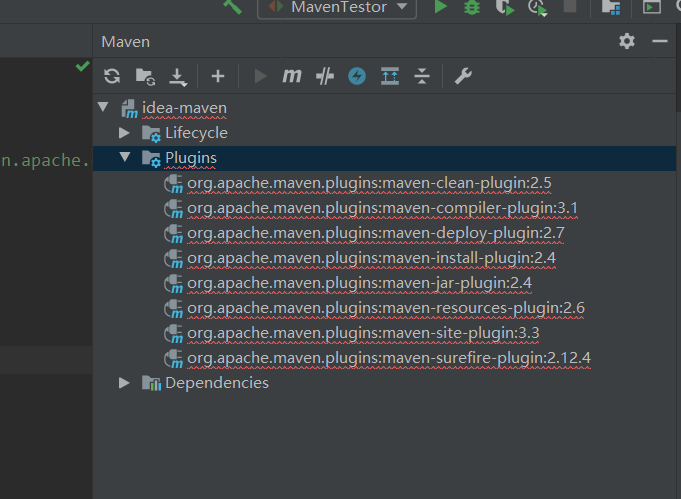
Task: Select maven-surefire-plugin:2.12.4 entry
Action: click(x=389, y=358)
